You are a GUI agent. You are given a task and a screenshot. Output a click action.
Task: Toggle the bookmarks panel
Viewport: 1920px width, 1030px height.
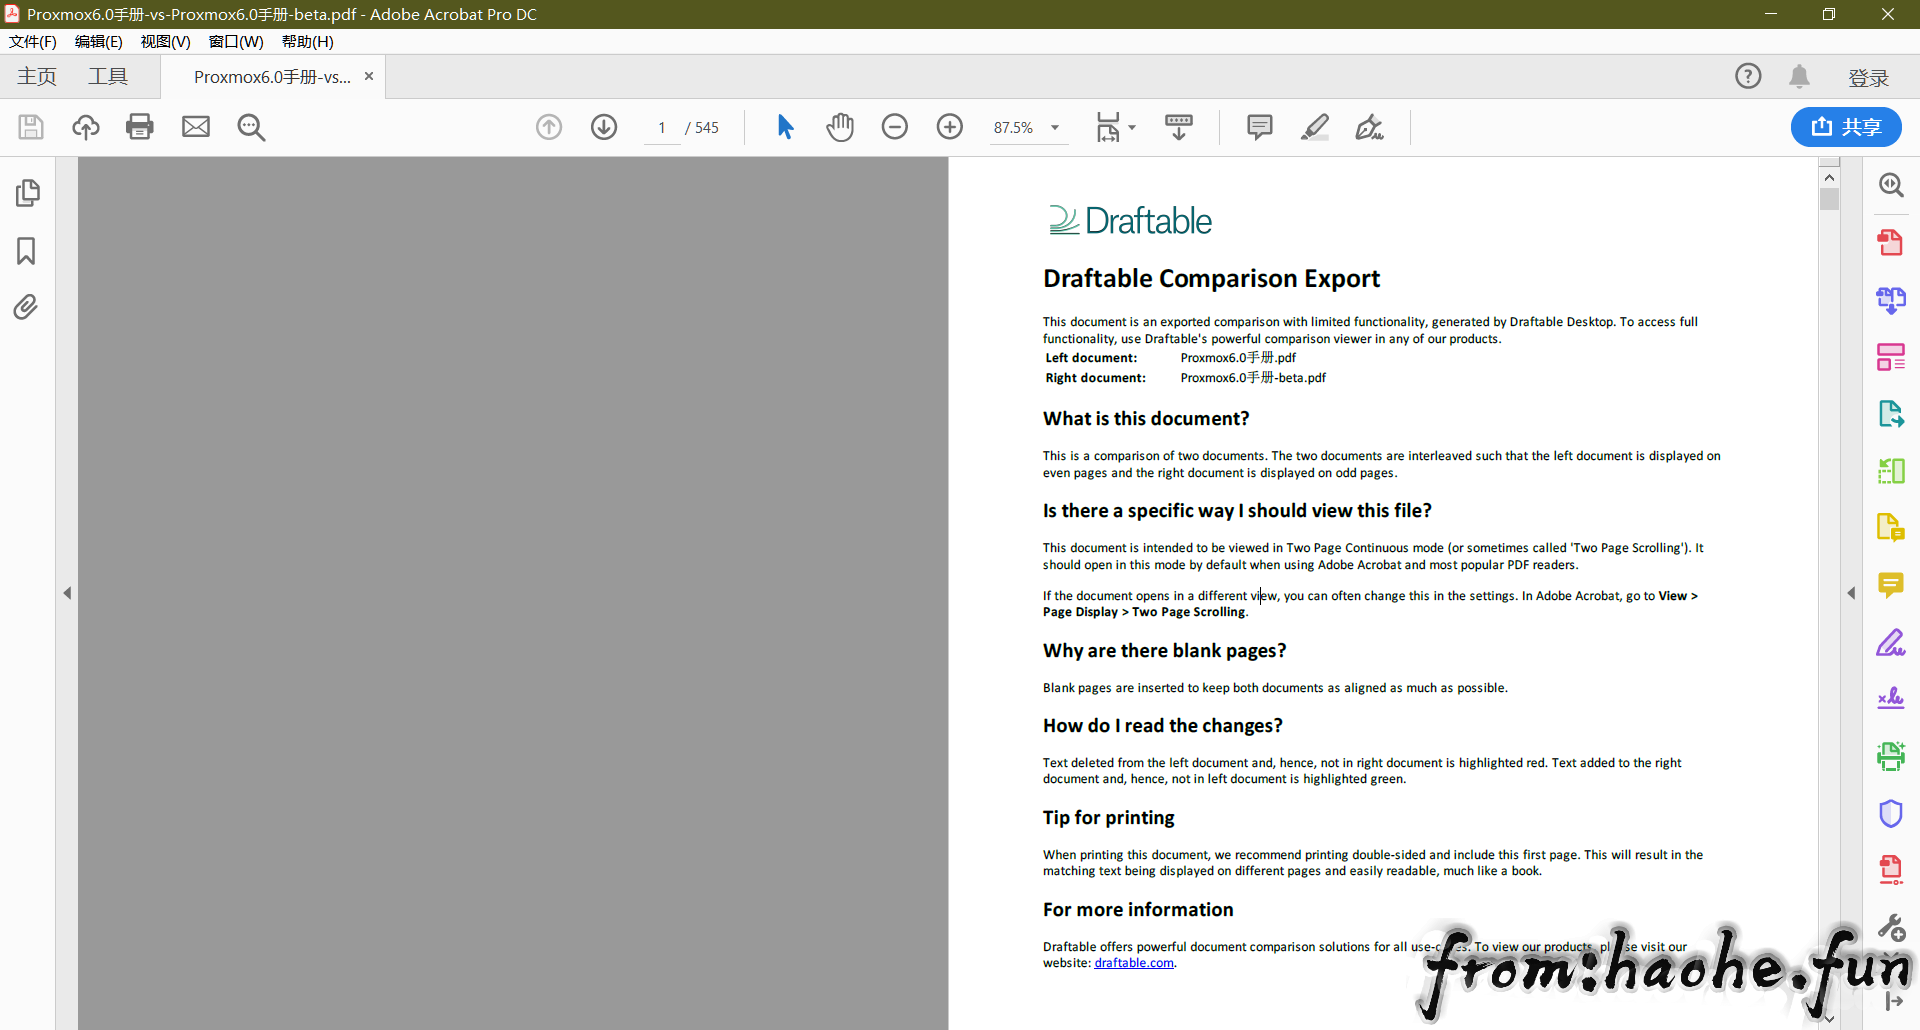[27, 250]
